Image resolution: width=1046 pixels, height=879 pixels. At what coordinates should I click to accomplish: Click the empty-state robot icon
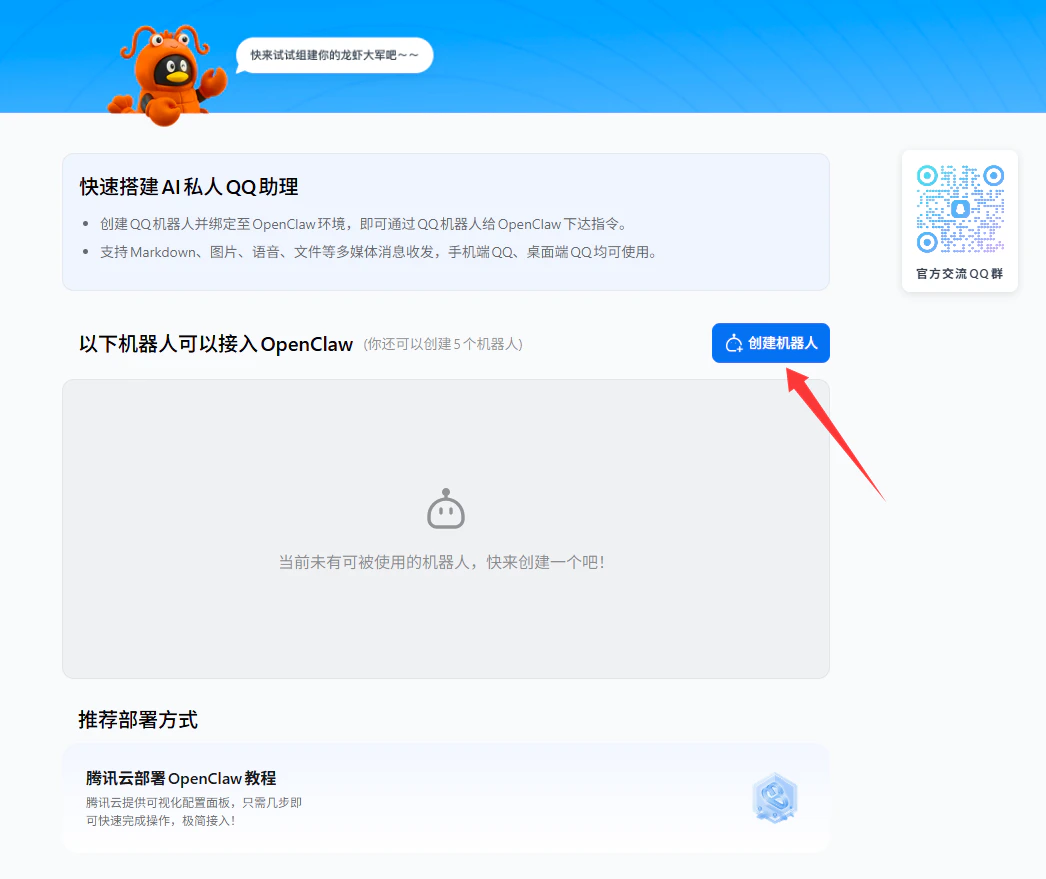coord(446,509)
